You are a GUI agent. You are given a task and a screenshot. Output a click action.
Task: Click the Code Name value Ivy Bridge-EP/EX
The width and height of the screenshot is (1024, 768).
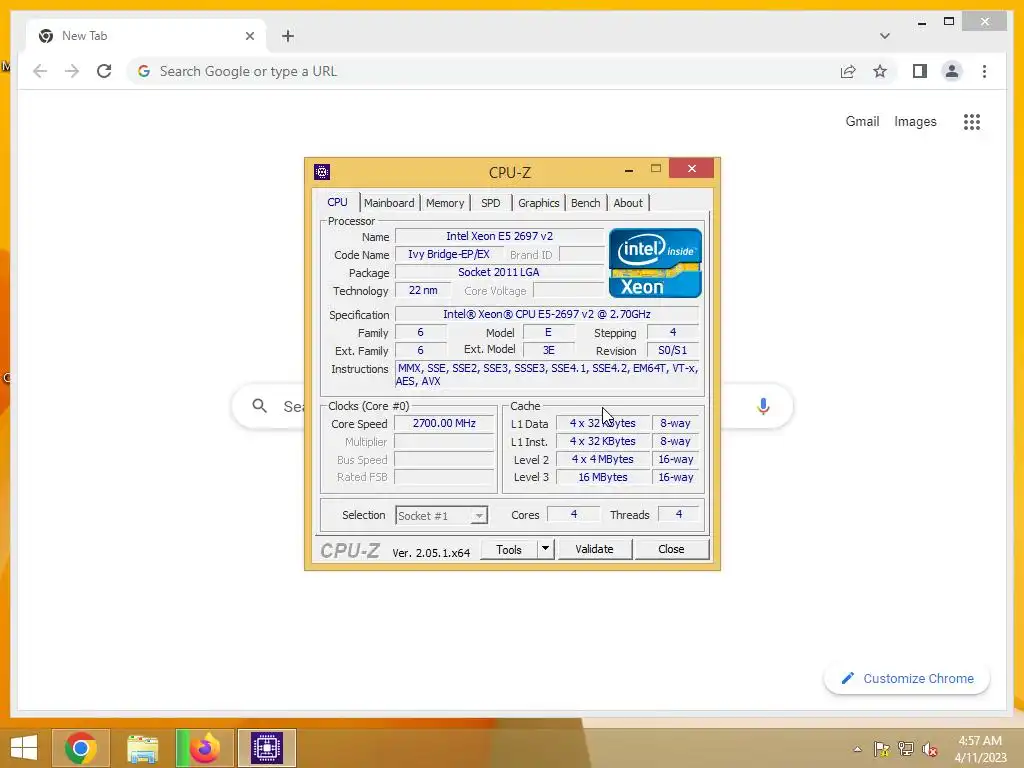449,254
